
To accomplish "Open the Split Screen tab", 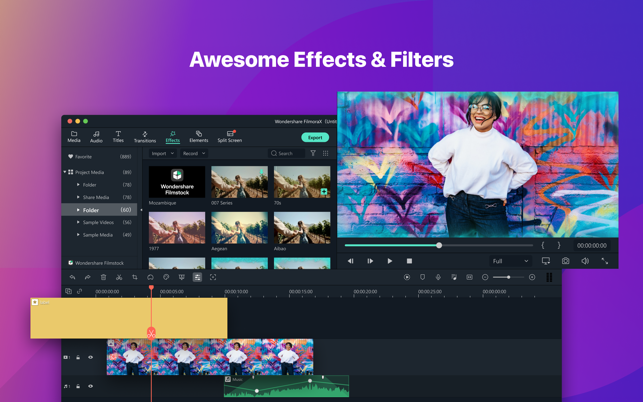I will point(230,137).
